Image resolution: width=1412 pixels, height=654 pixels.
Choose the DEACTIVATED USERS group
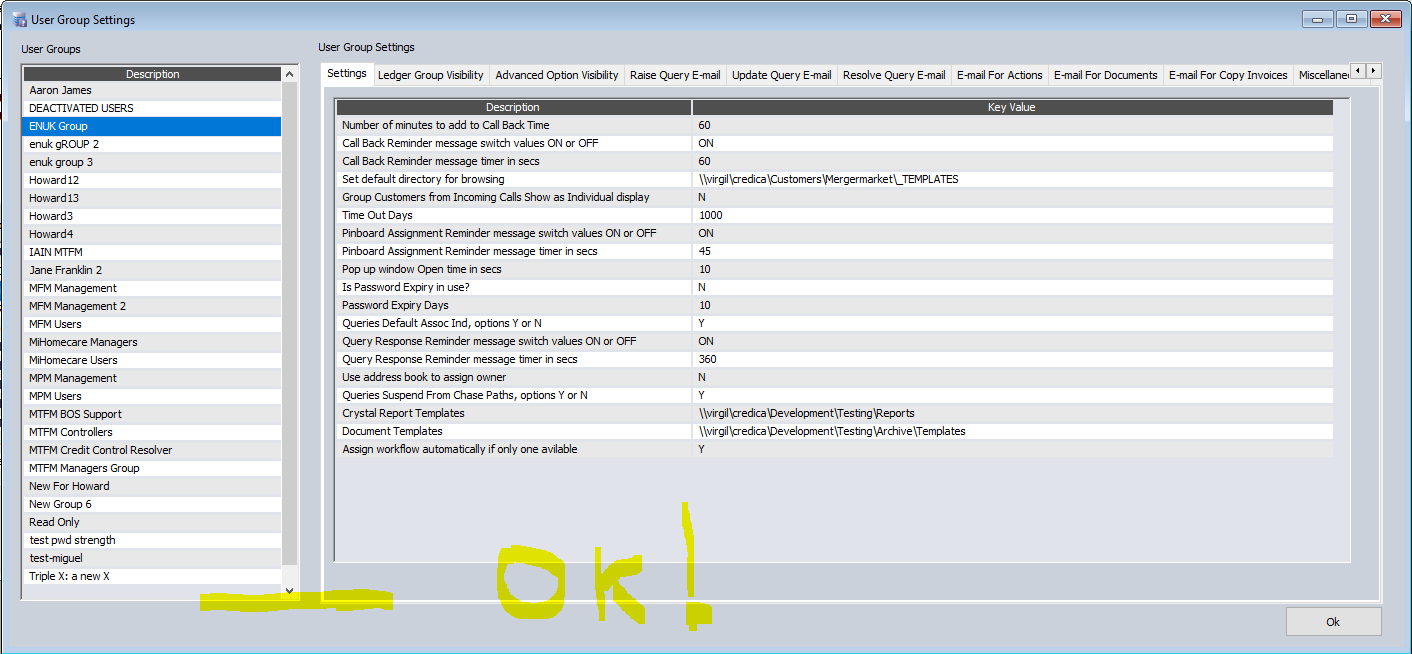81,108
